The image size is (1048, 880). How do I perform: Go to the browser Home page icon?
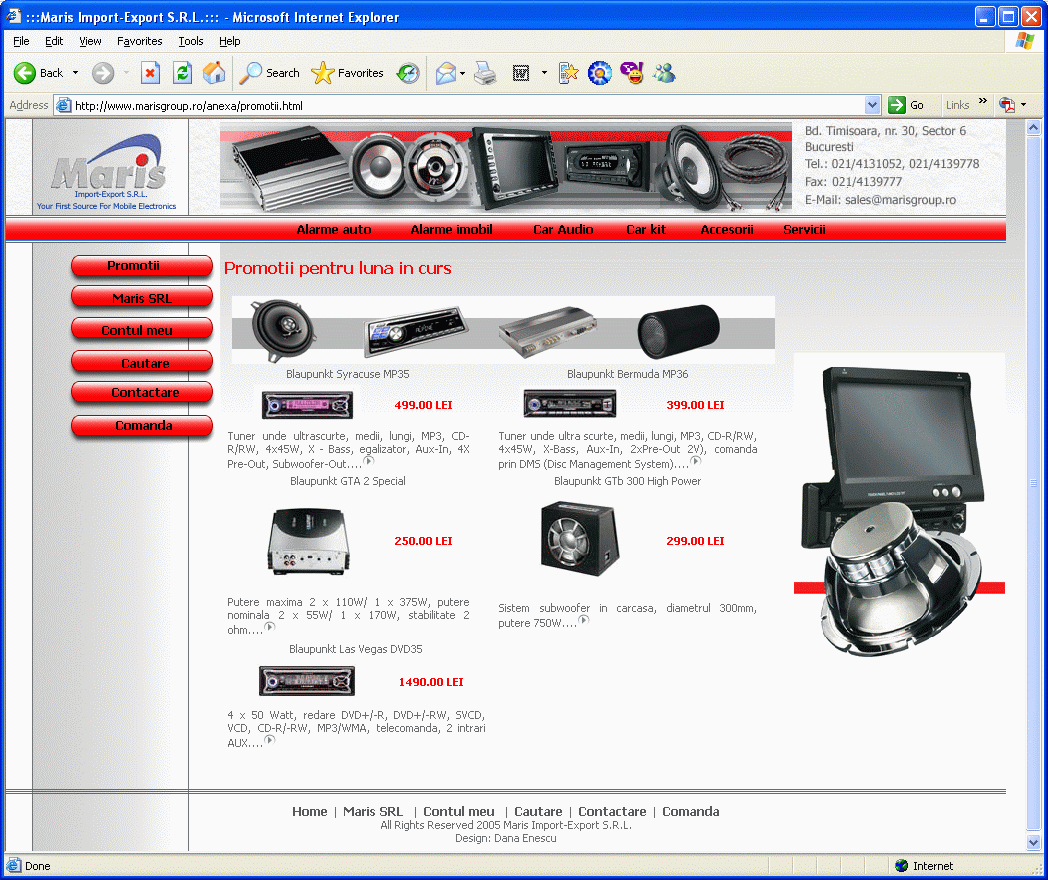(214, 73)
